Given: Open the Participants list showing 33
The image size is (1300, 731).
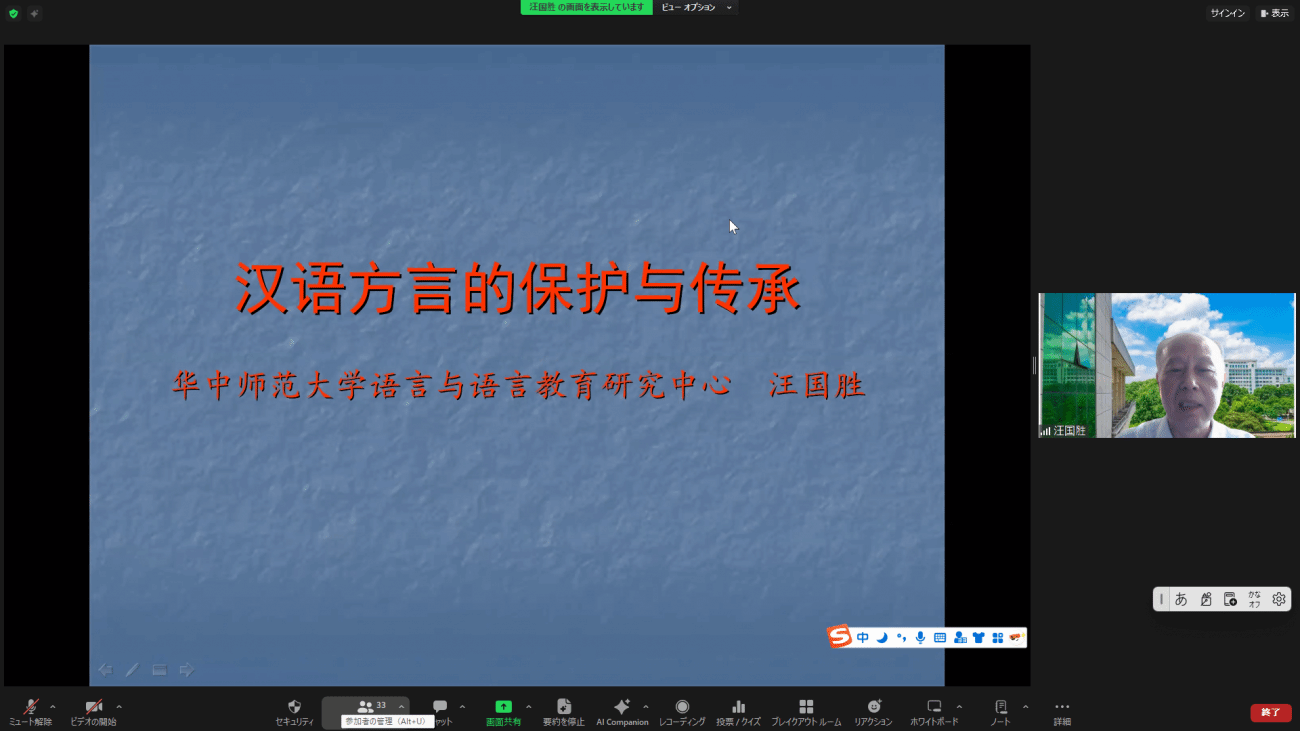Looking at the screenshot, I should (x=366, y=707).
